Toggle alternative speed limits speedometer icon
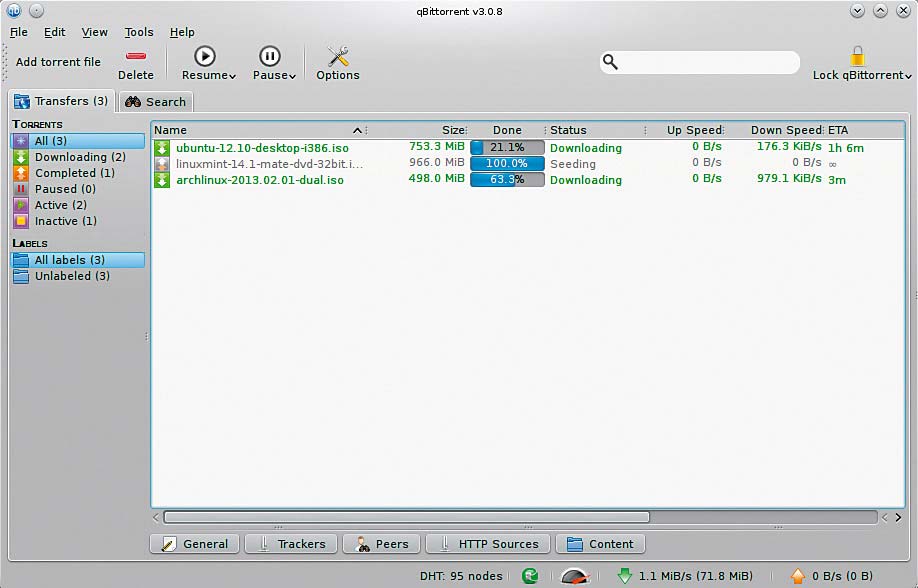This screenshot has height=588, width=918. [x=574, y=576]
